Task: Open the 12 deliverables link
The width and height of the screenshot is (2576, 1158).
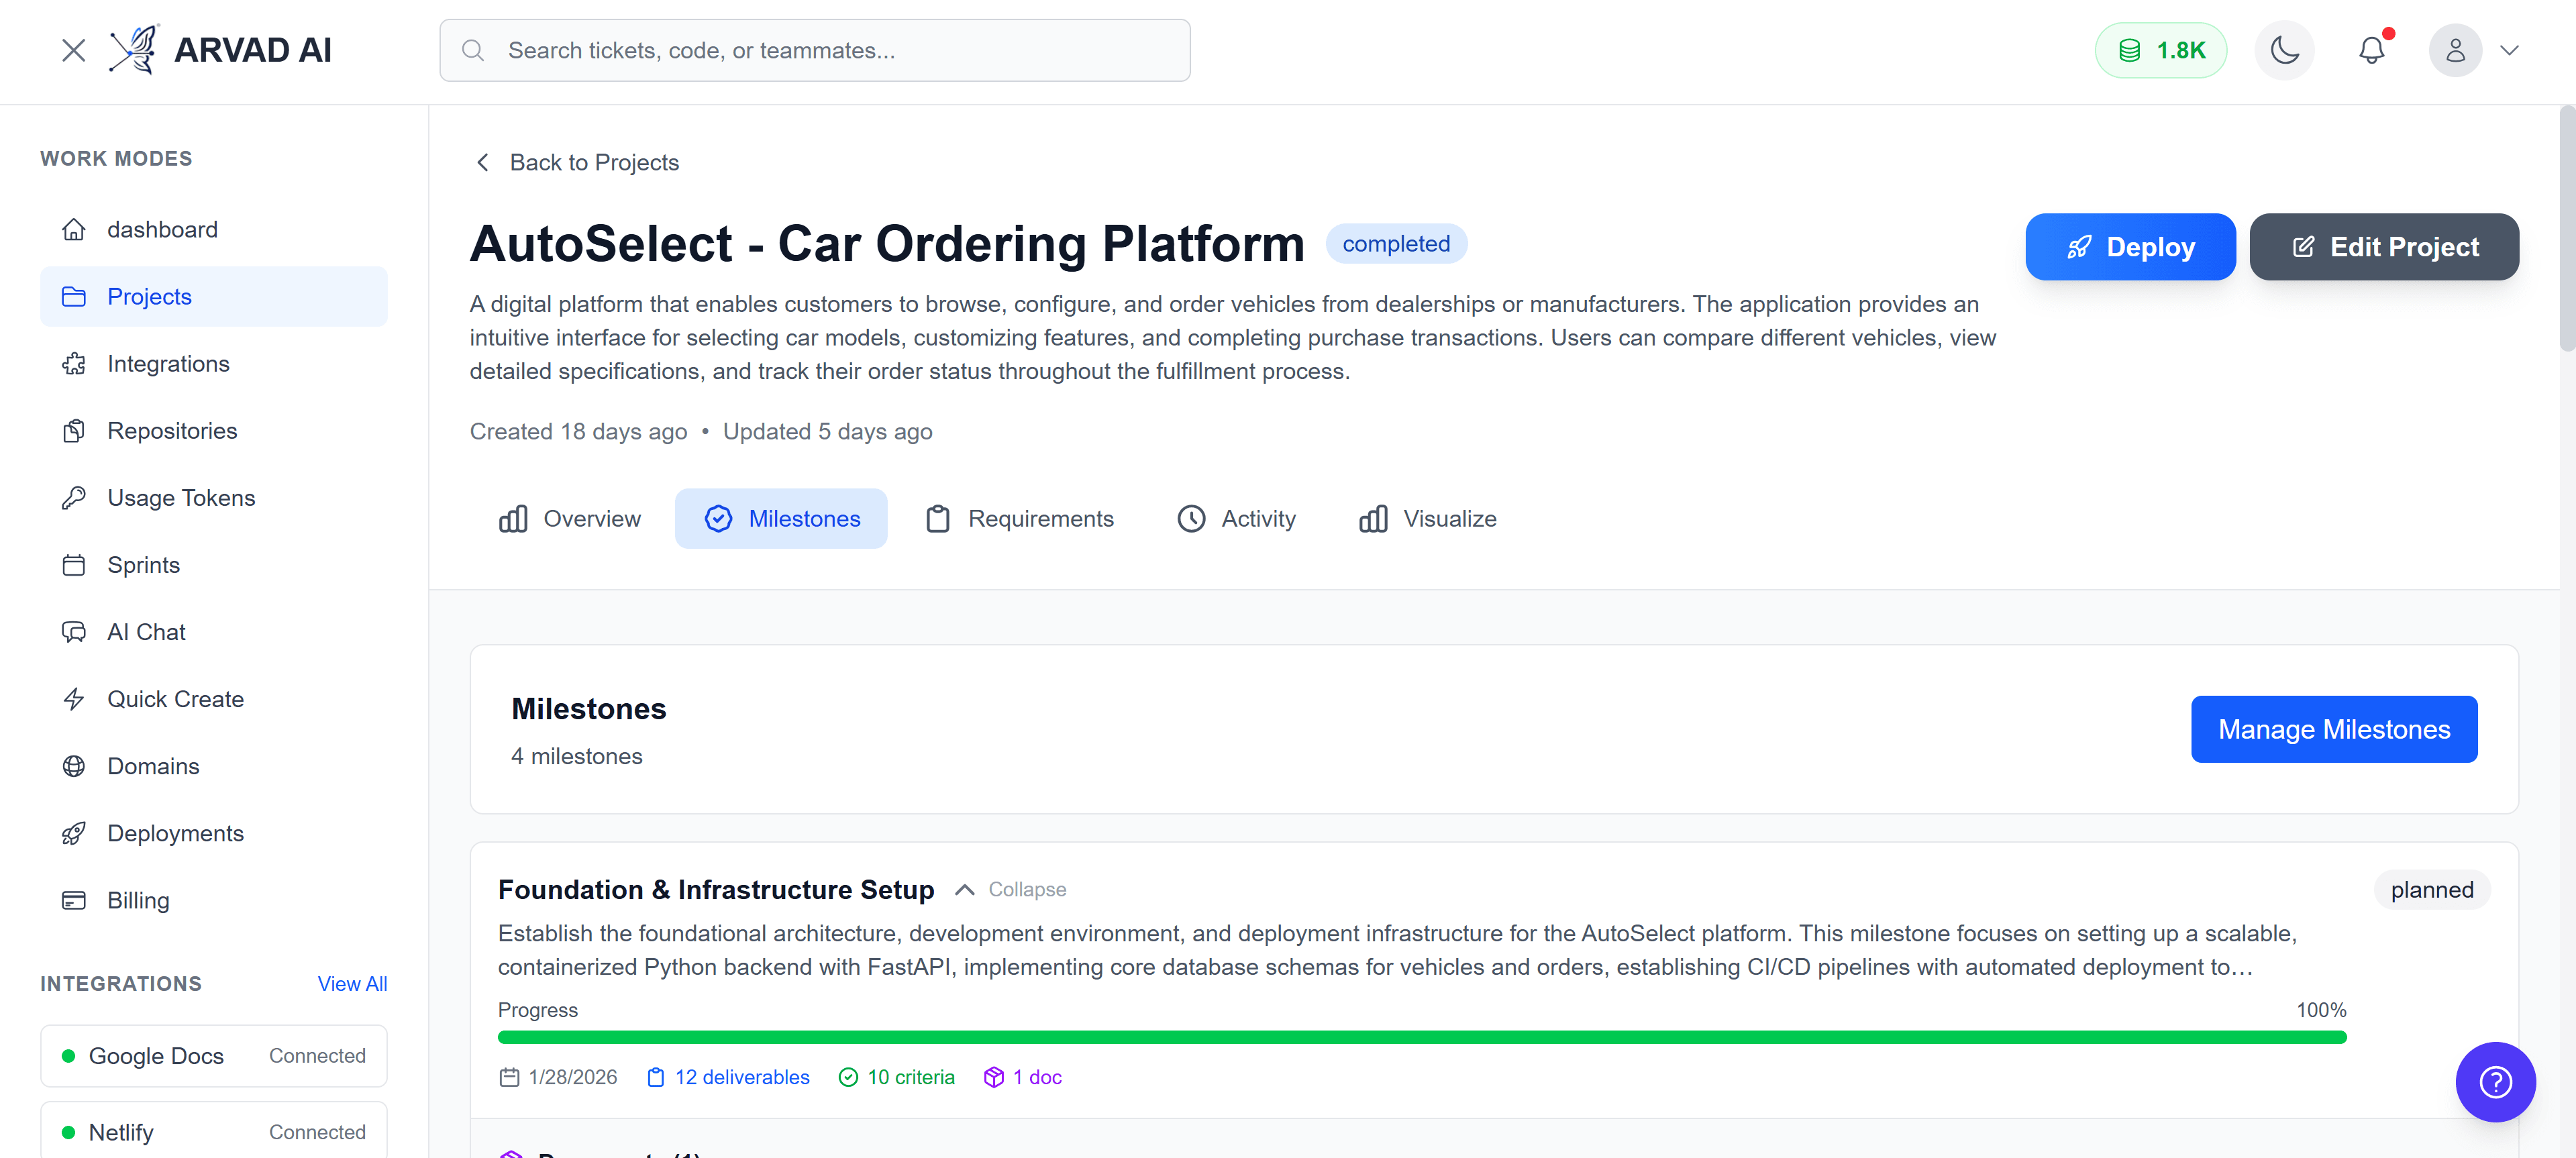Action: tap(742, 1077)
